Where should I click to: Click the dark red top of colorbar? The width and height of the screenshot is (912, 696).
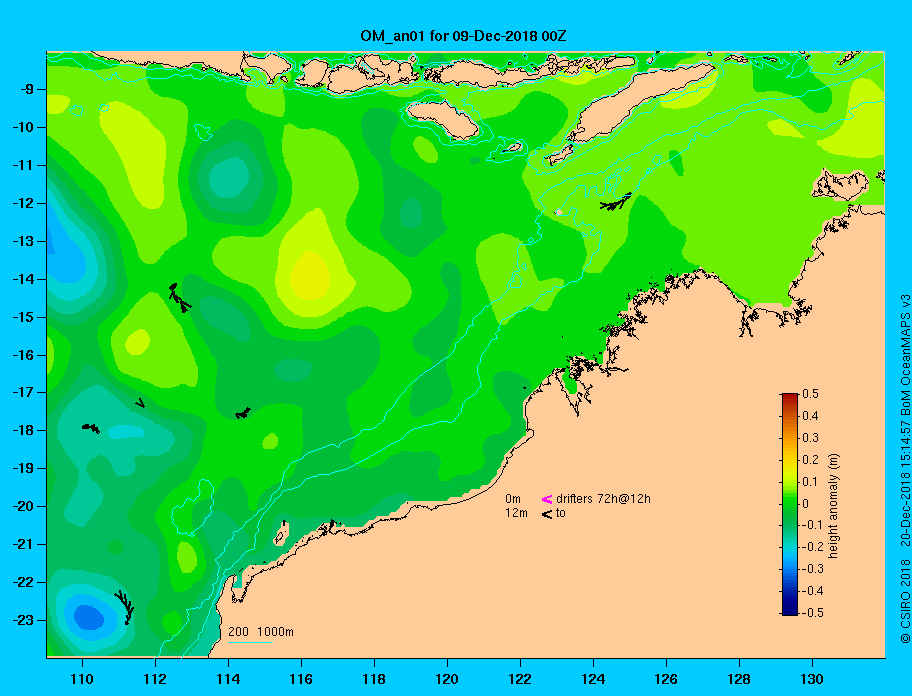pyautogui.click(x=790, y=398)
